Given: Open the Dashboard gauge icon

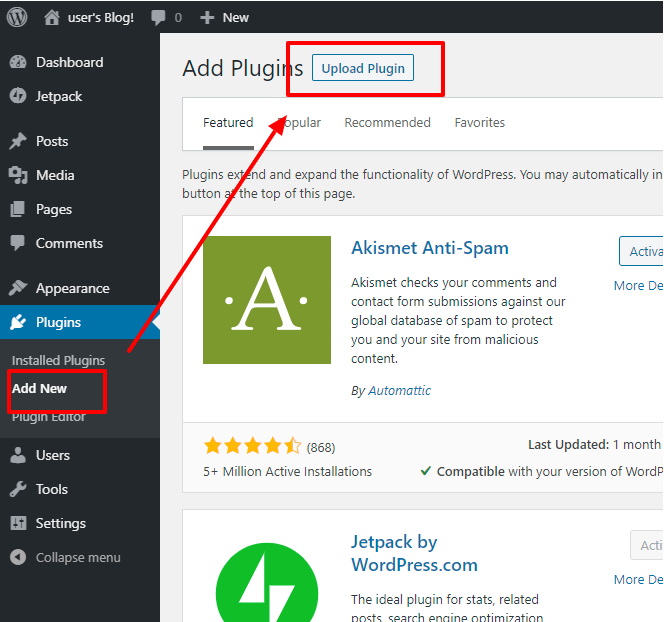Looking at the screenshot, I should click(x=18, y=62).
